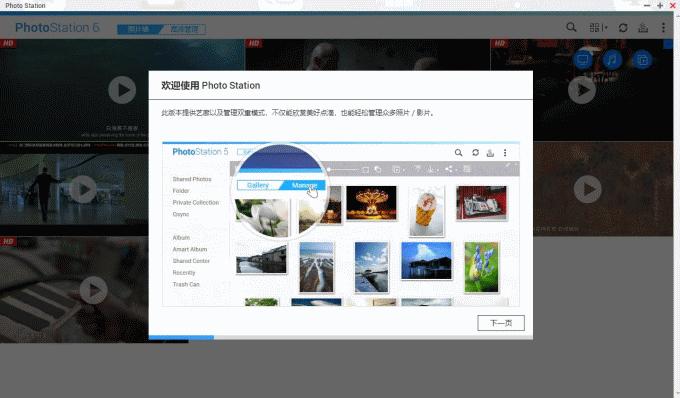Image resolution: width=680 pixels, height=398 pixels.
Task: Maximize the Photo Station window with plus
Action: tap(660, 6)
